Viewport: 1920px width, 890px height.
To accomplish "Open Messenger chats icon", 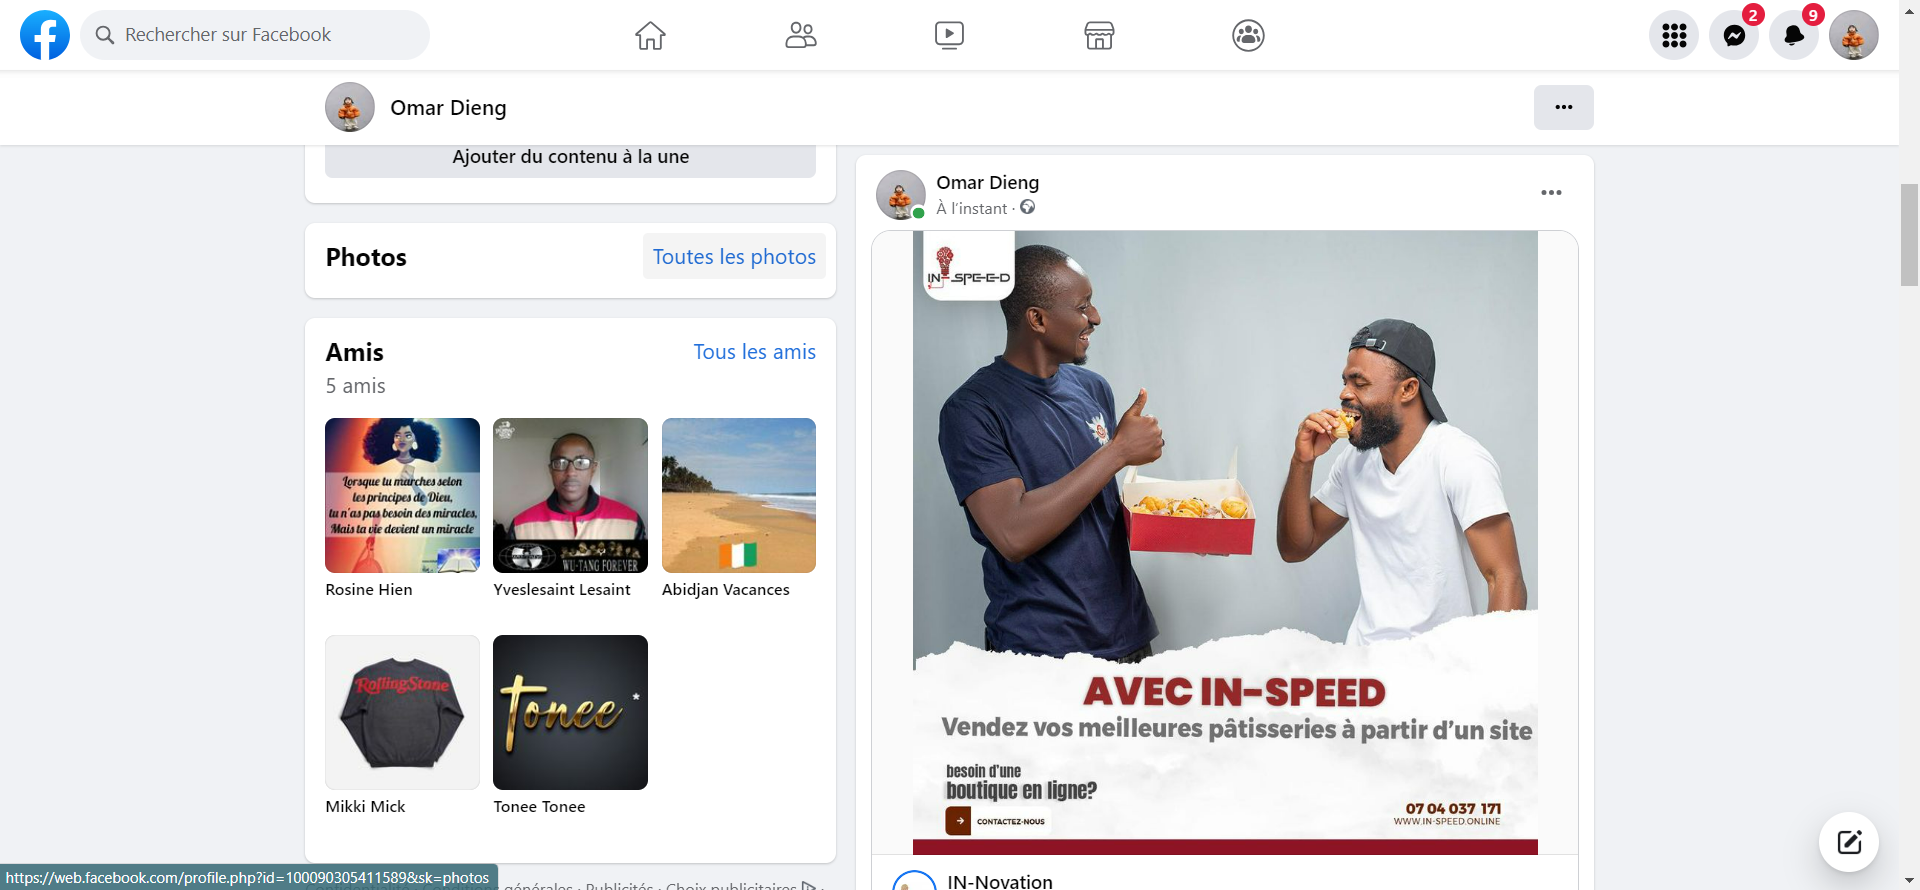I will click(x=1734, y=35).
